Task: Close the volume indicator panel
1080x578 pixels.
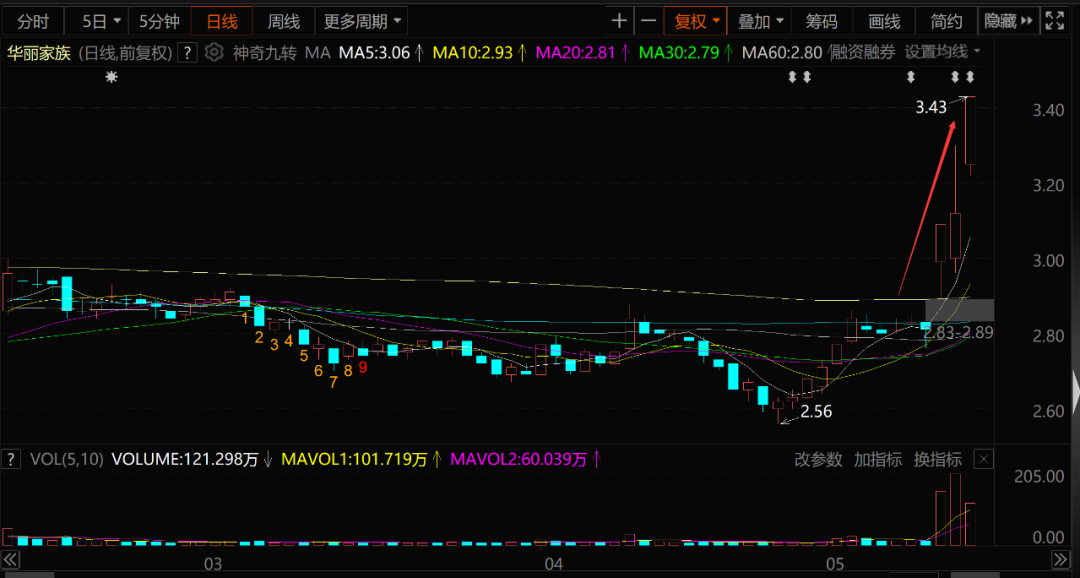Action: pyautogui.click(x=985, y=460)
